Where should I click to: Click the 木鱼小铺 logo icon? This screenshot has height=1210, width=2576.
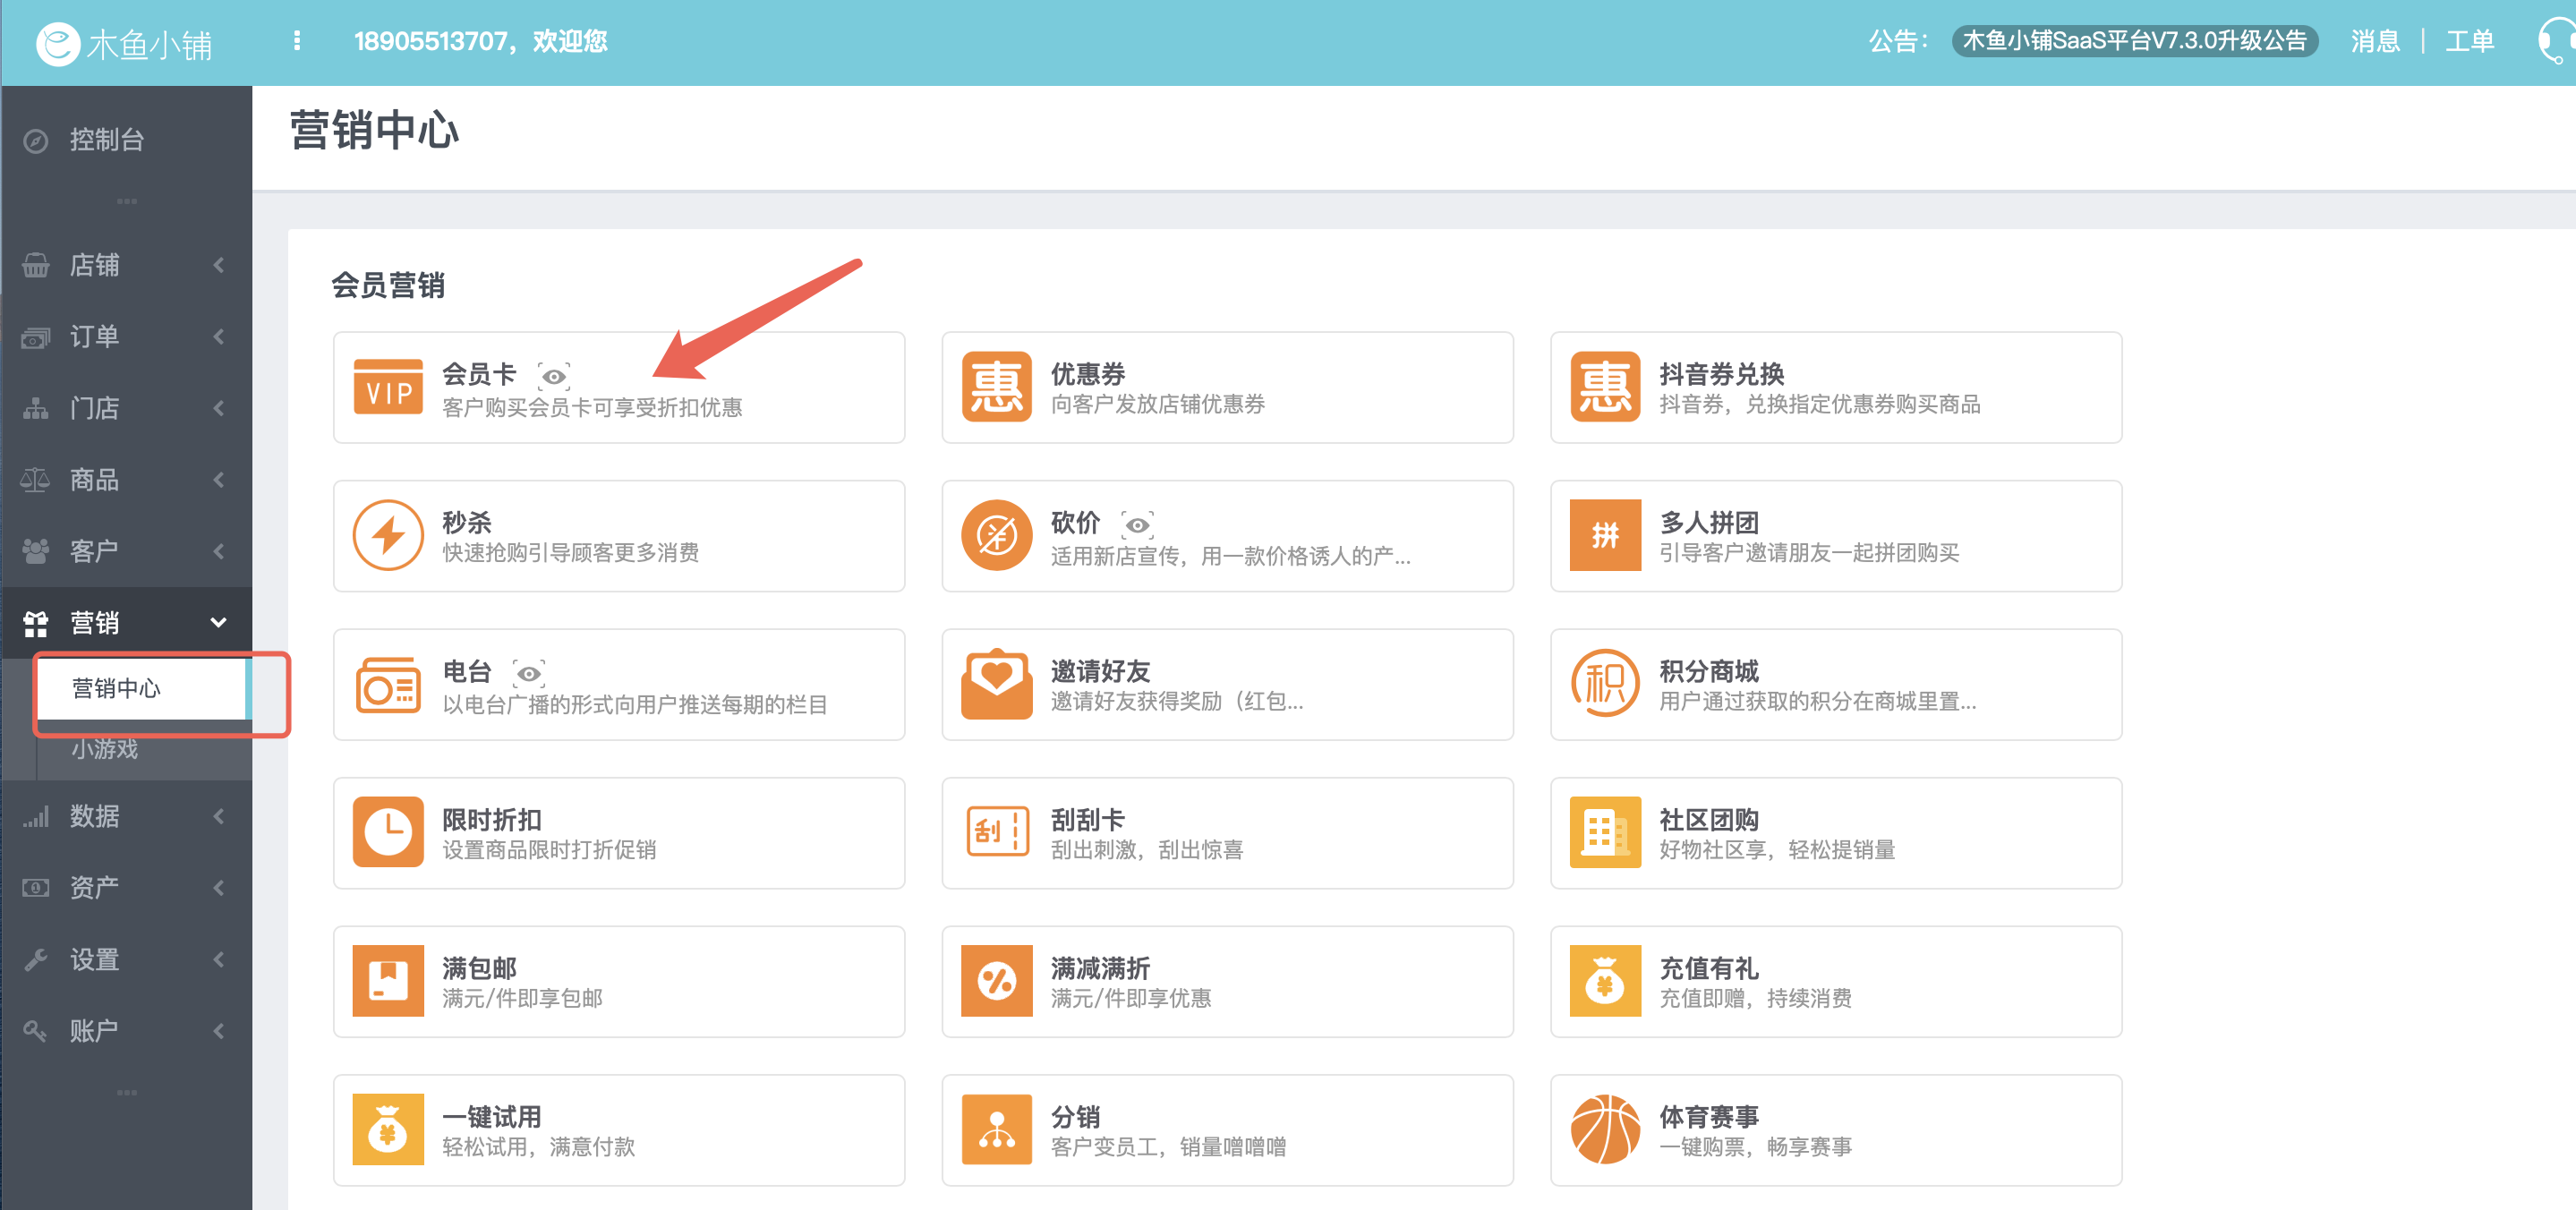pyautogui.click(x=57, y=43)
